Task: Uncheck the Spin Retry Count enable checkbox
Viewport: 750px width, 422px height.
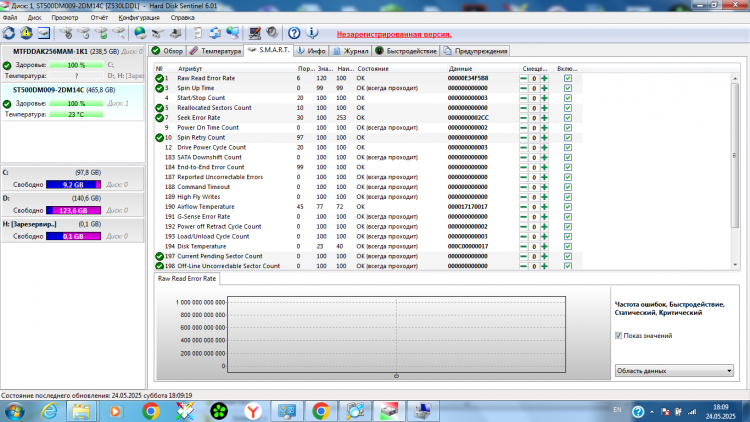Action: click(568, 138)
